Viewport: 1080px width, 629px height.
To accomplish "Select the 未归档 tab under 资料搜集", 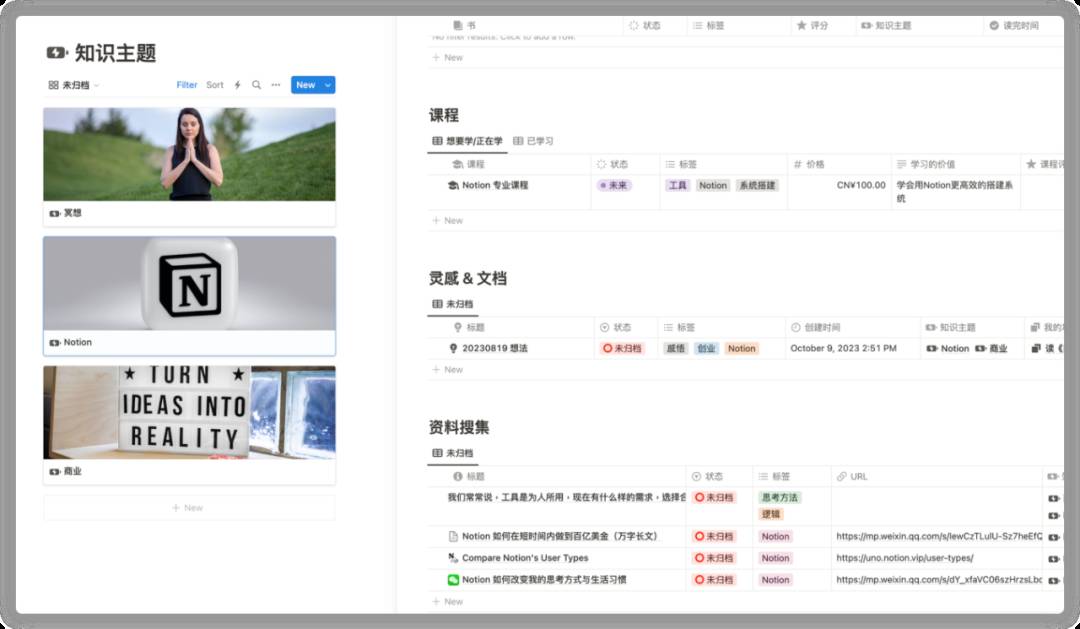I will [453, 453].
